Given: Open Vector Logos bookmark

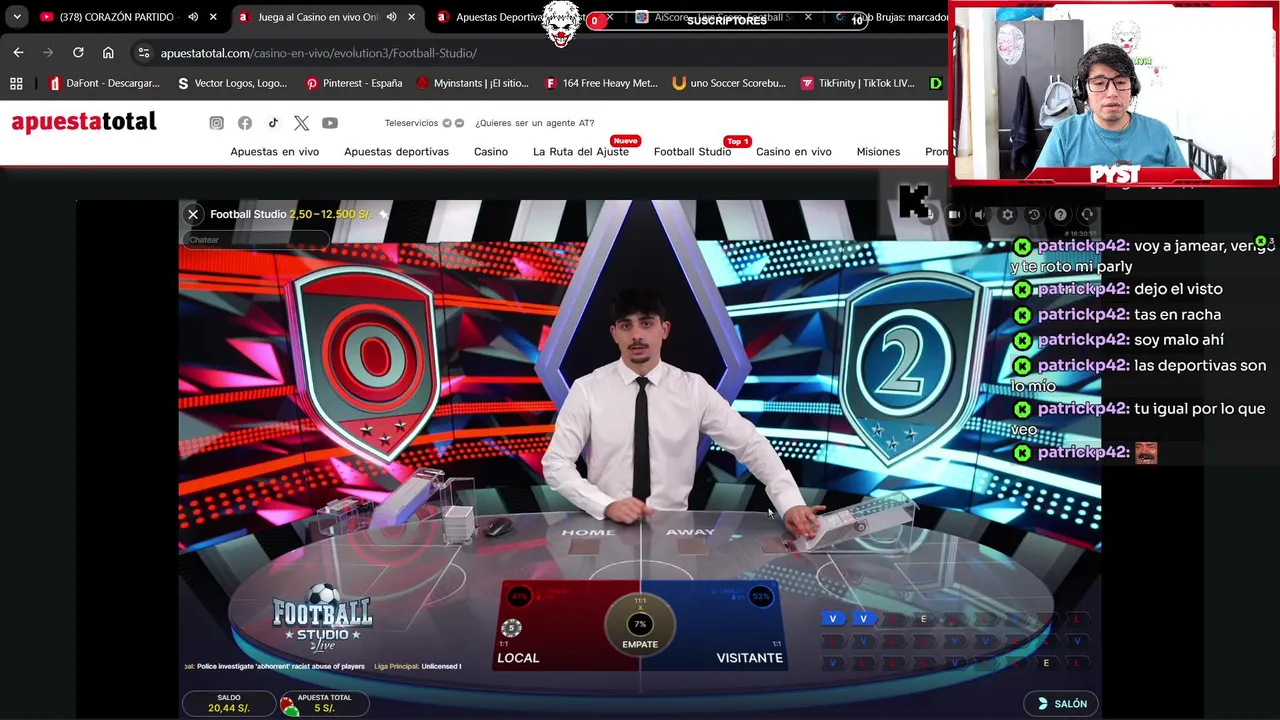Looking at the screenshot, I should [x=232, y=83].
